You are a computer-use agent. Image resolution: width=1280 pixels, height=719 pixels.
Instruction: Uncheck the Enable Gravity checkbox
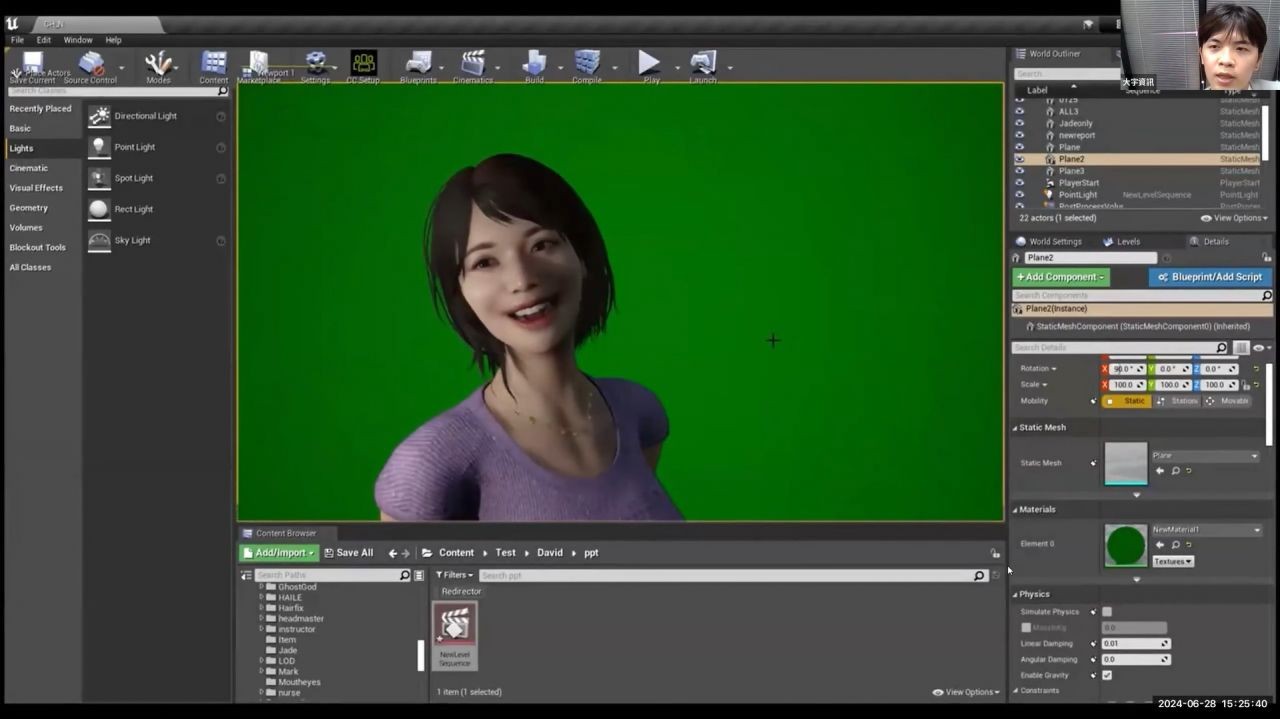[x=1107, y=675]
